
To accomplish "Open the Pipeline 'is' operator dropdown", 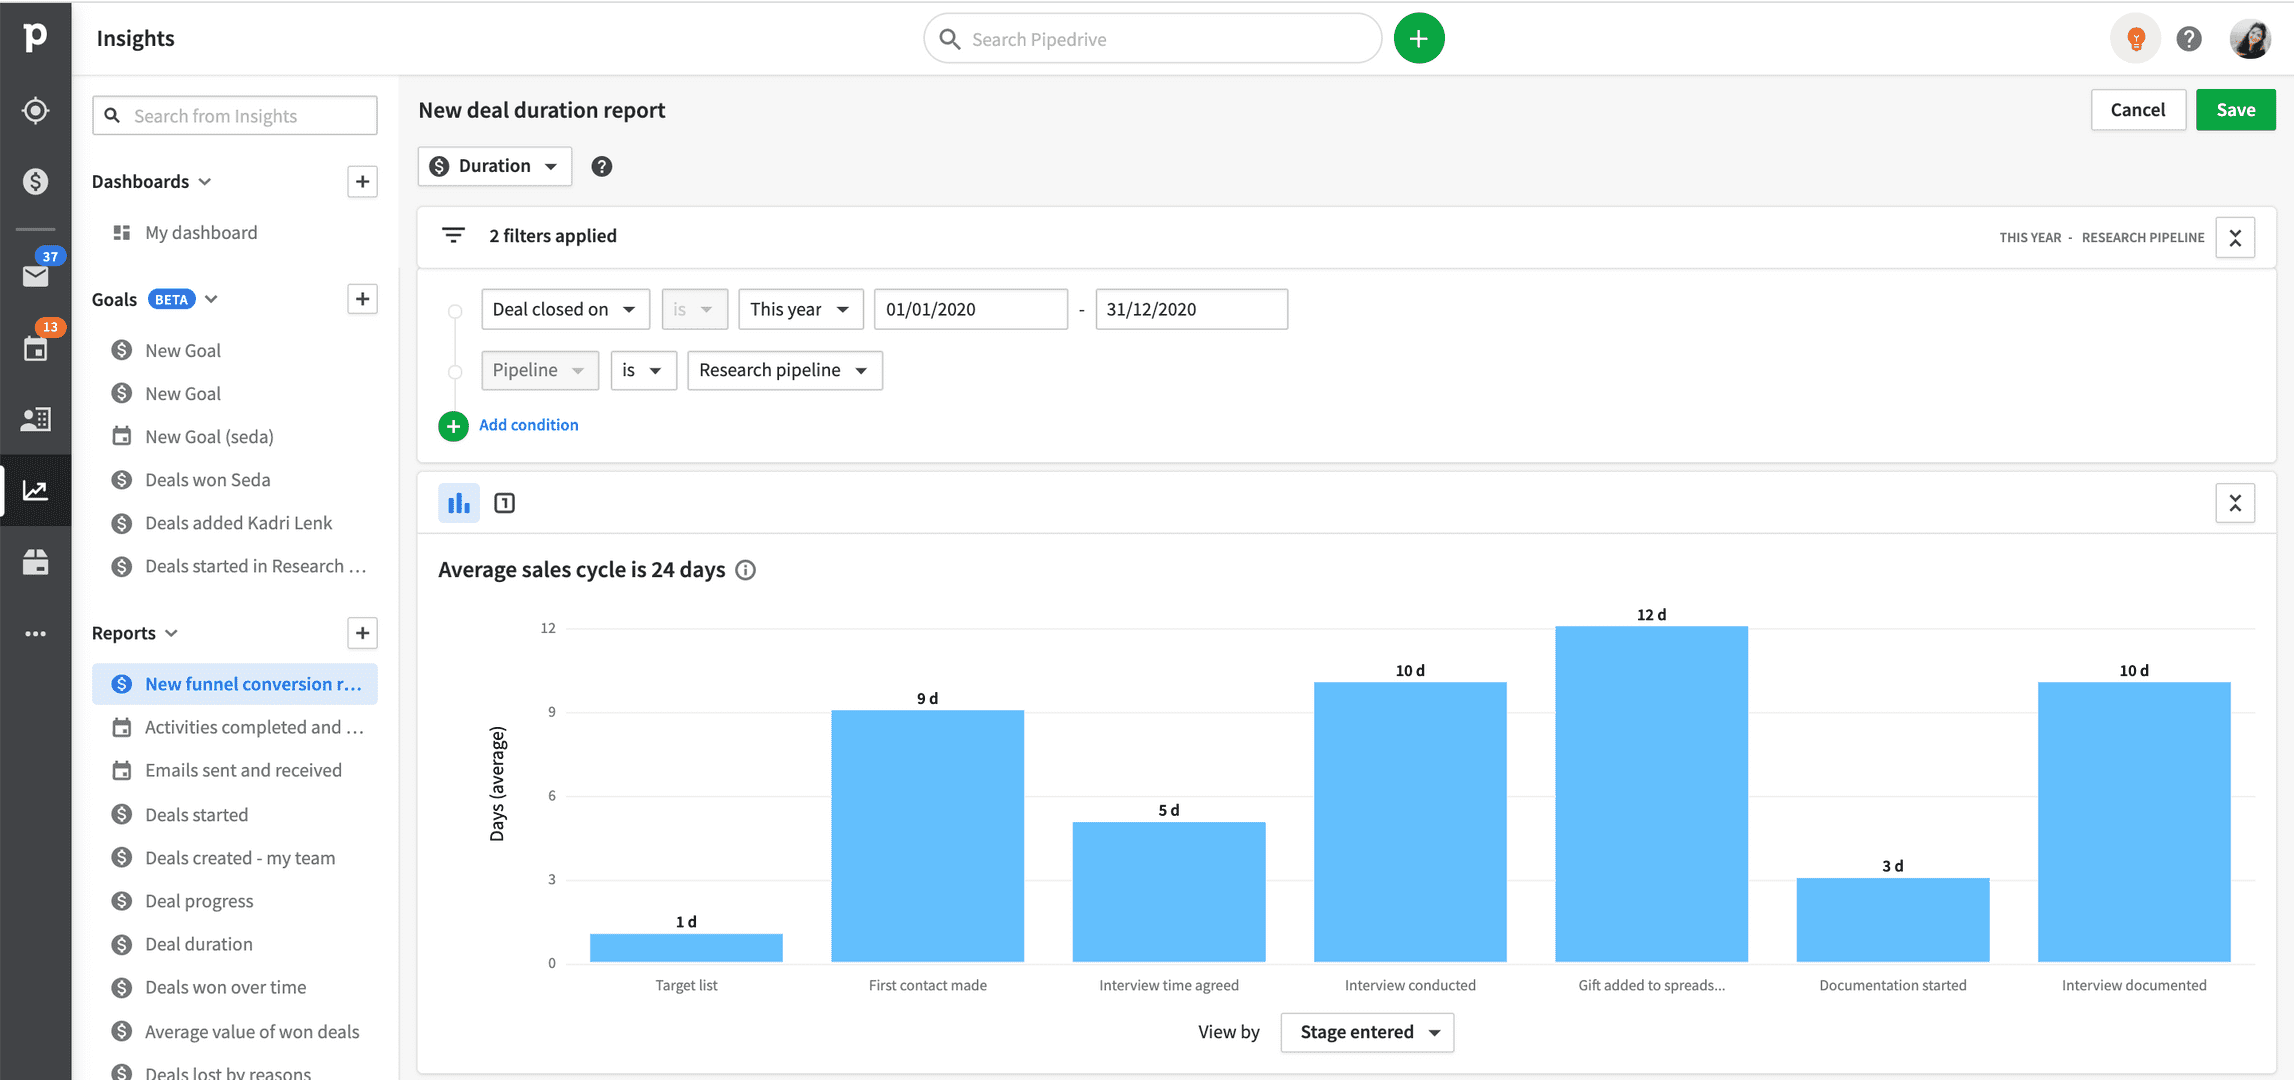I will coord(643,371).
